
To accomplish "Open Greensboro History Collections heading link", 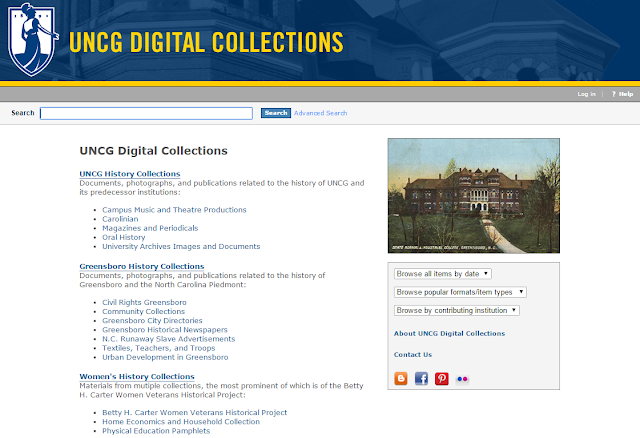I will point(142,267).
